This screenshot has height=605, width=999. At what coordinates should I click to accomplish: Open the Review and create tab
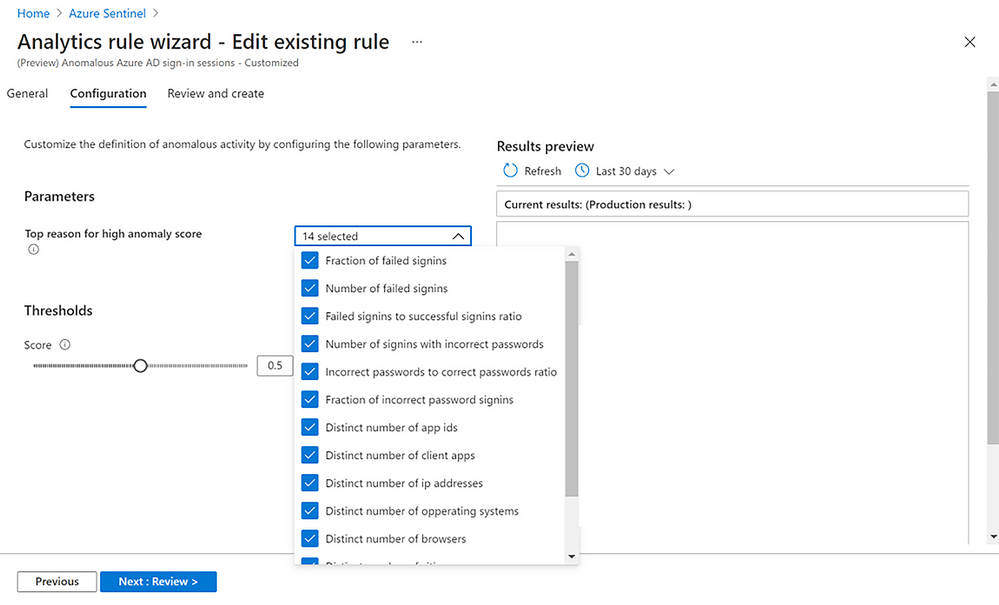[215, 94]
